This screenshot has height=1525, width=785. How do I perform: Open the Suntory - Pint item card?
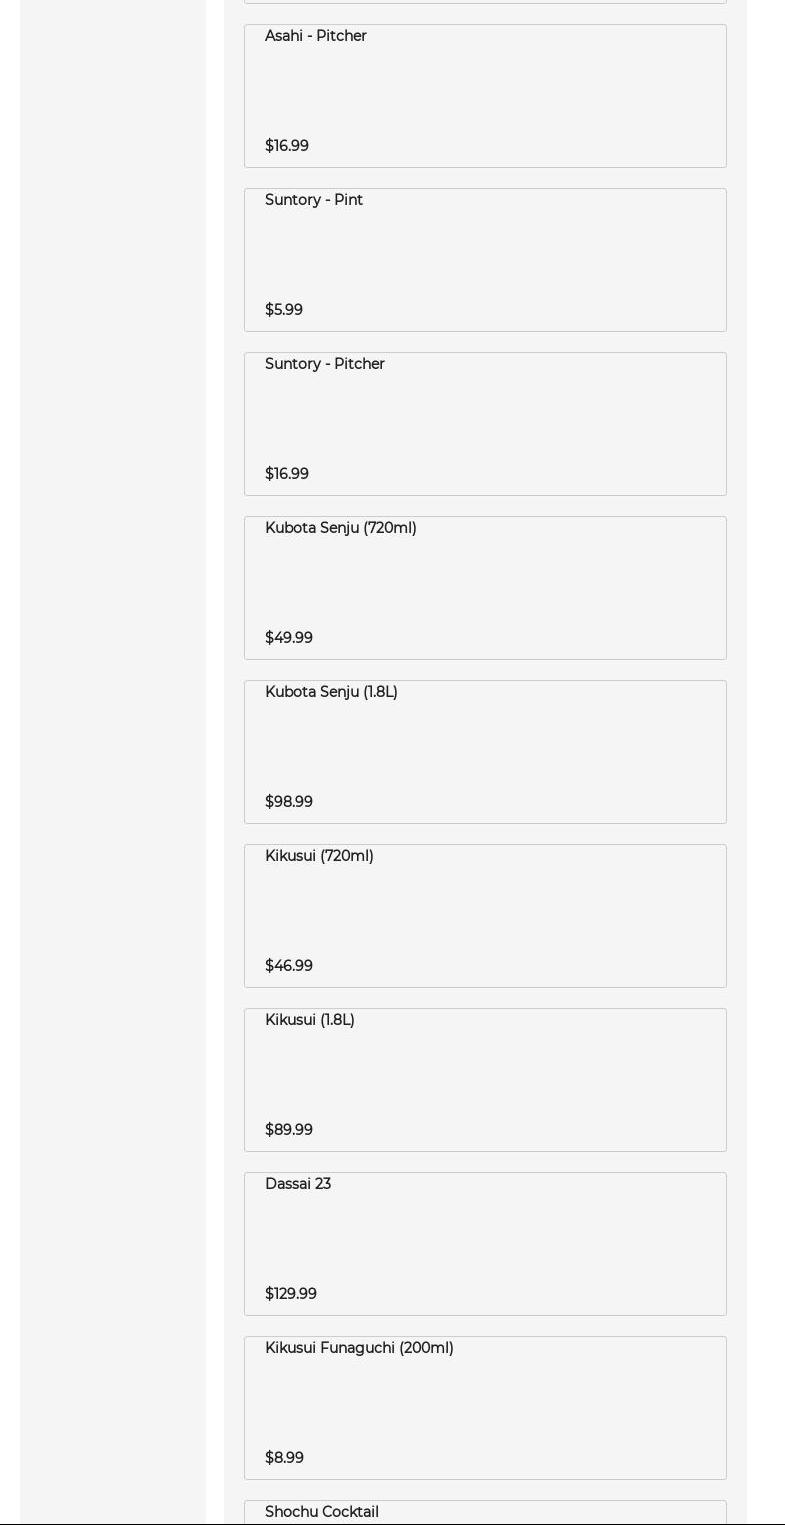[x=485, y=259]
